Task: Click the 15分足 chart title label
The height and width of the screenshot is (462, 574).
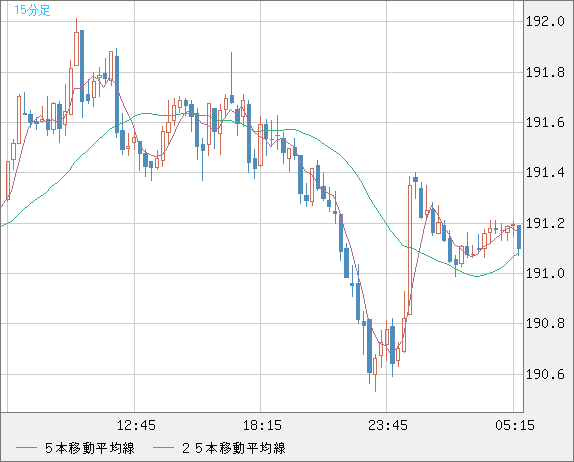Action: 32,10
